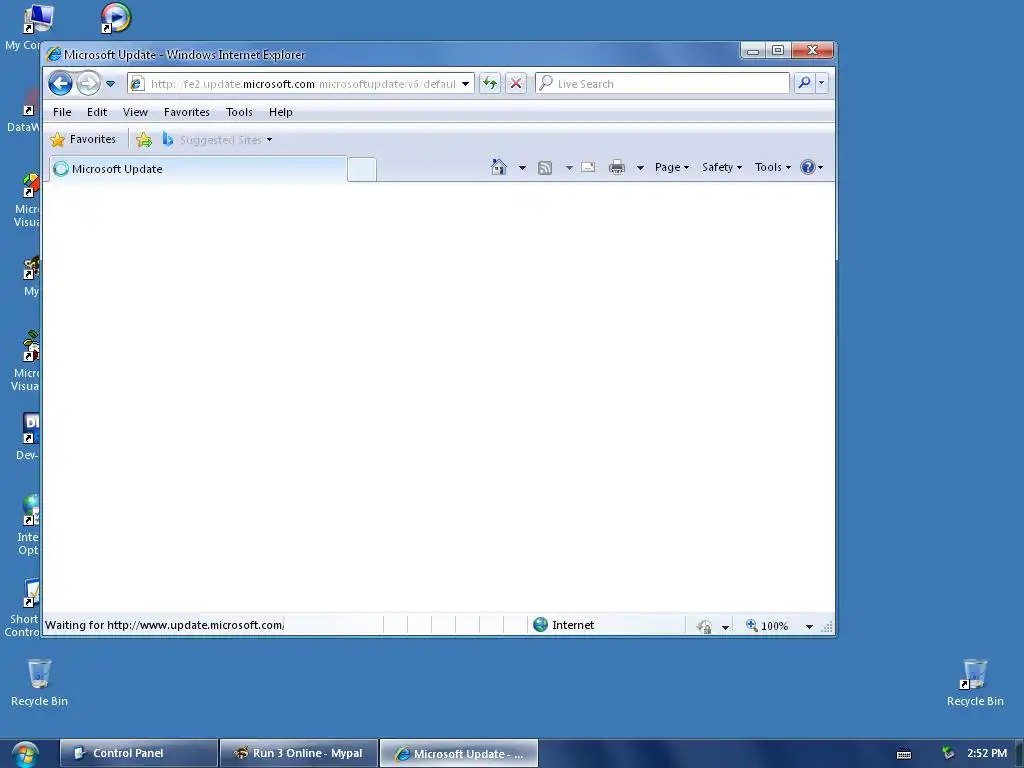Click the greyed Forward arrow button
The image size is (1024, 768).
pyautogui.click(x=88, y=84)
